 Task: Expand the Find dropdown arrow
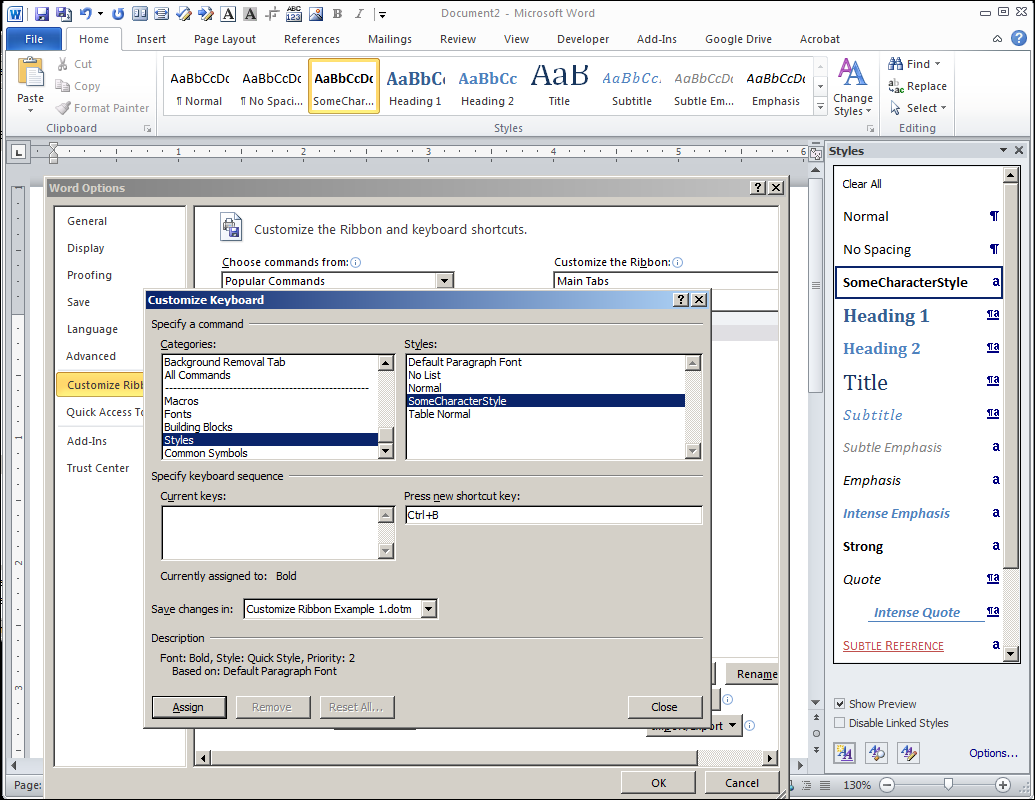click(x=937, y=64)
